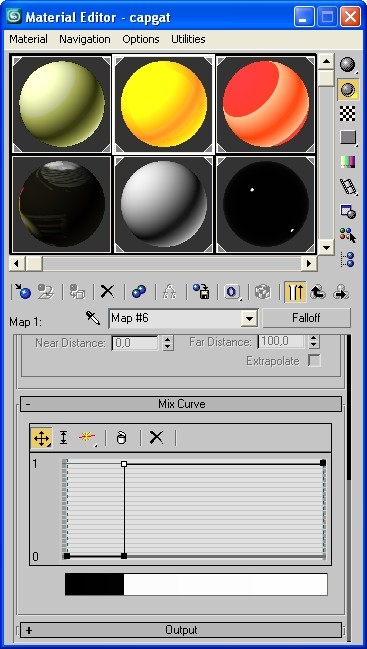The height and width of the screenshot is (649, 367).
Task: Click the Make Material Copy icon
Action: click(x=139, y=292)
